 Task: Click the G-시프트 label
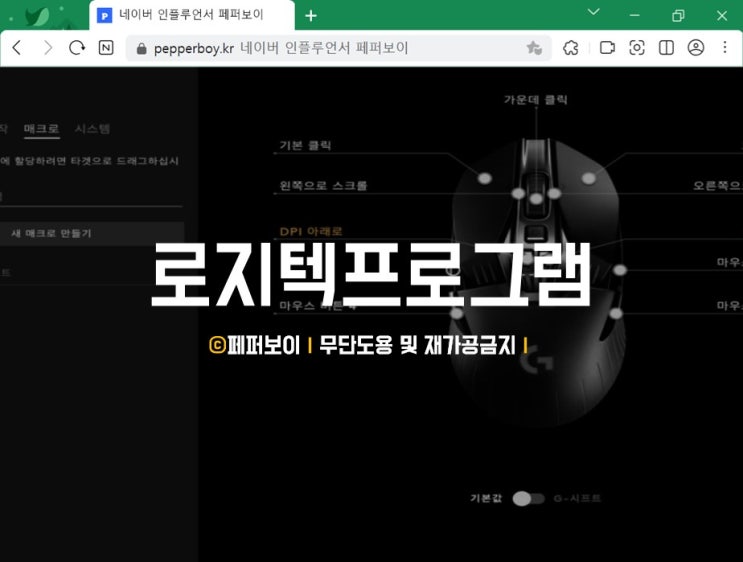pos(577,499)
